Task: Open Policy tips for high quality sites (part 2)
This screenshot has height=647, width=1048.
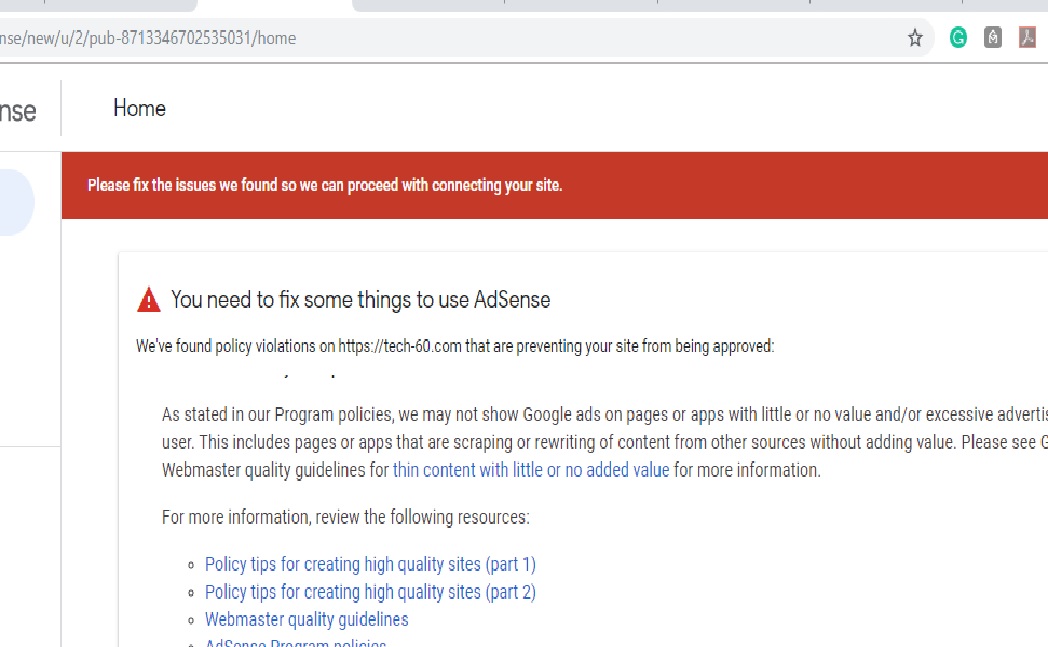Action: click(370, 592)
